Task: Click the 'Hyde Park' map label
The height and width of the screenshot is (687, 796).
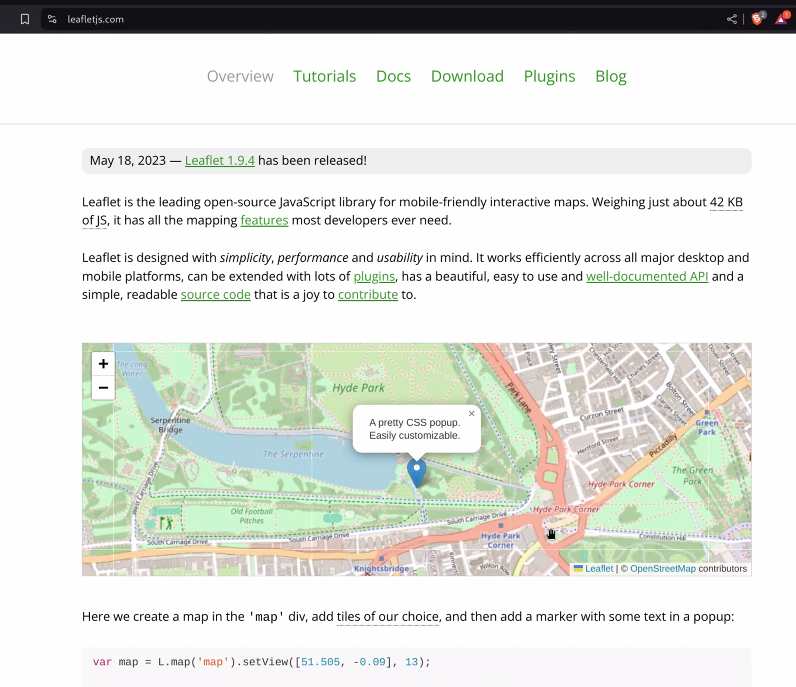Action: pos(358,388)
